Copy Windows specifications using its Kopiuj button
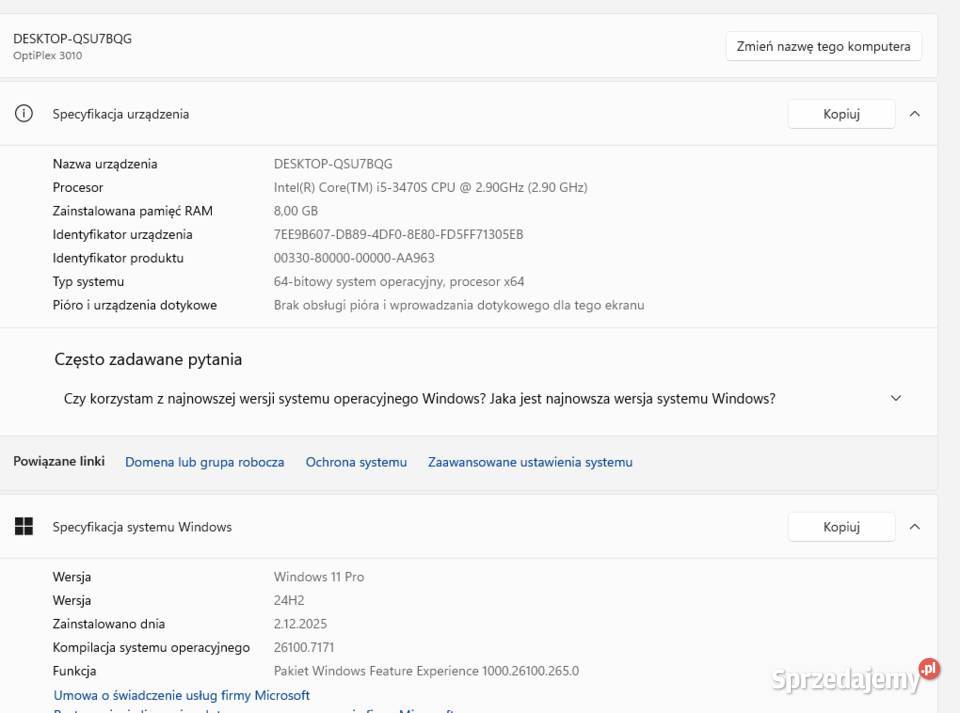 coord(841,527)
